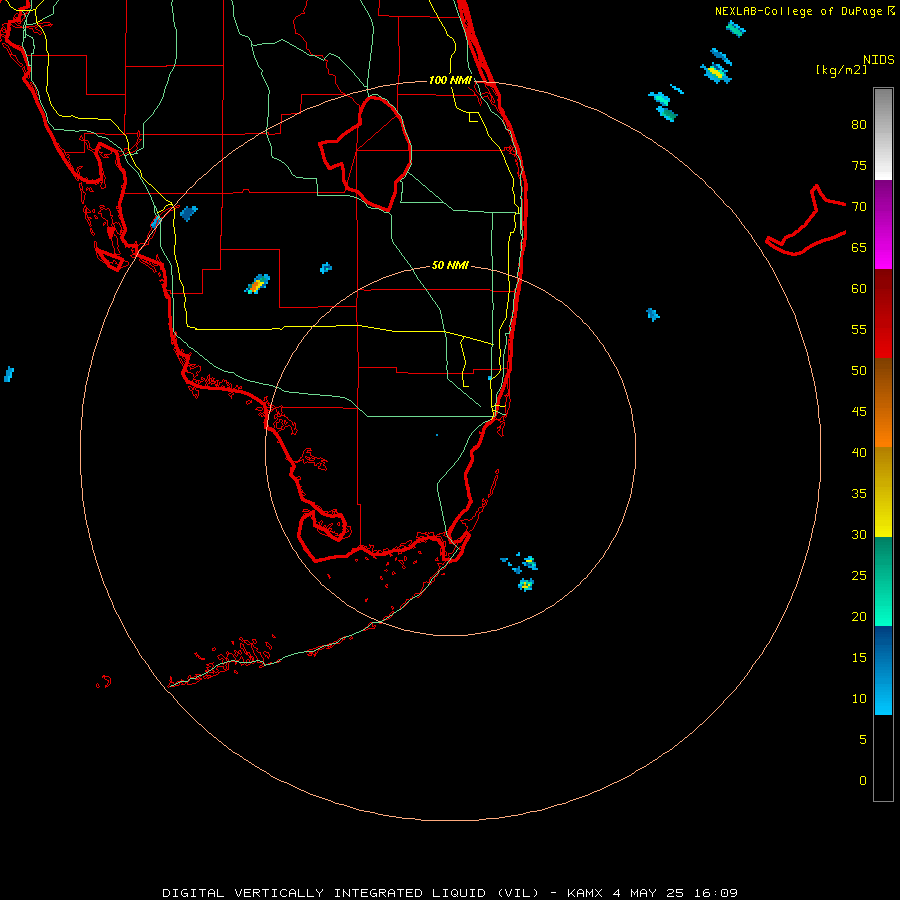Click the [kg/m2] units label
900x900 pixels.
tap(841, 70)
